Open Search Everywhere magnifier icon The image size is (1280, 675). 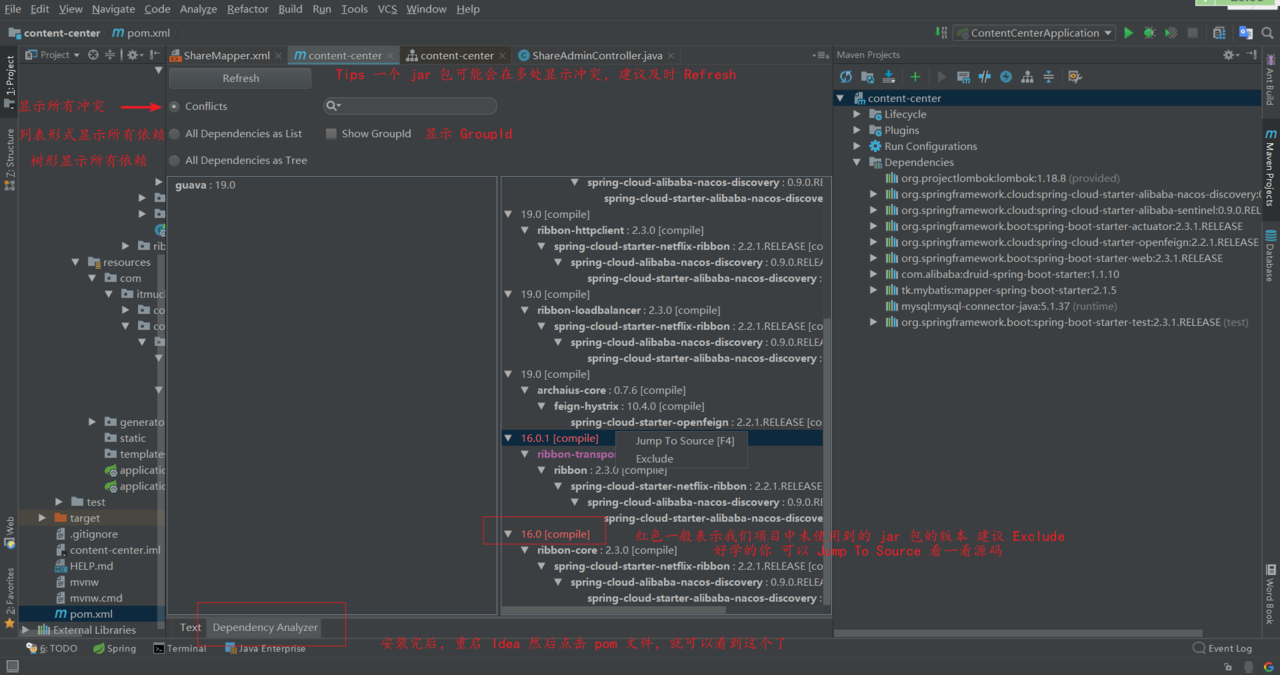click(1267, 33)
